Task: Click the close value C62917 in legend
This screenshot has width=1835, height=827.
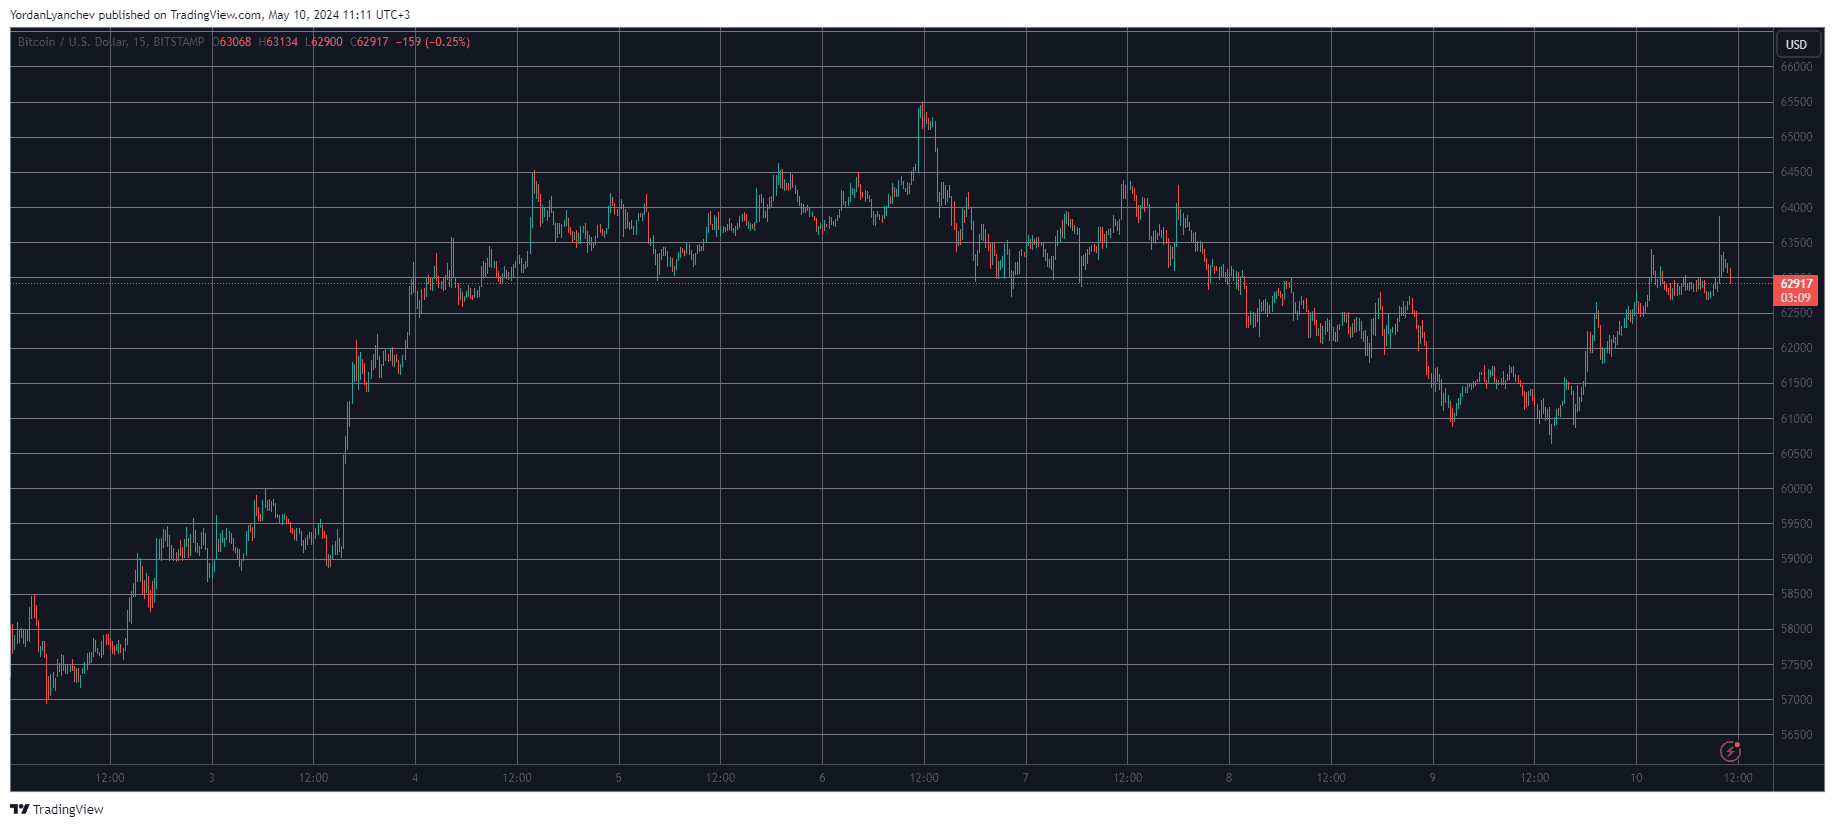Action: (x=369, y=42)
